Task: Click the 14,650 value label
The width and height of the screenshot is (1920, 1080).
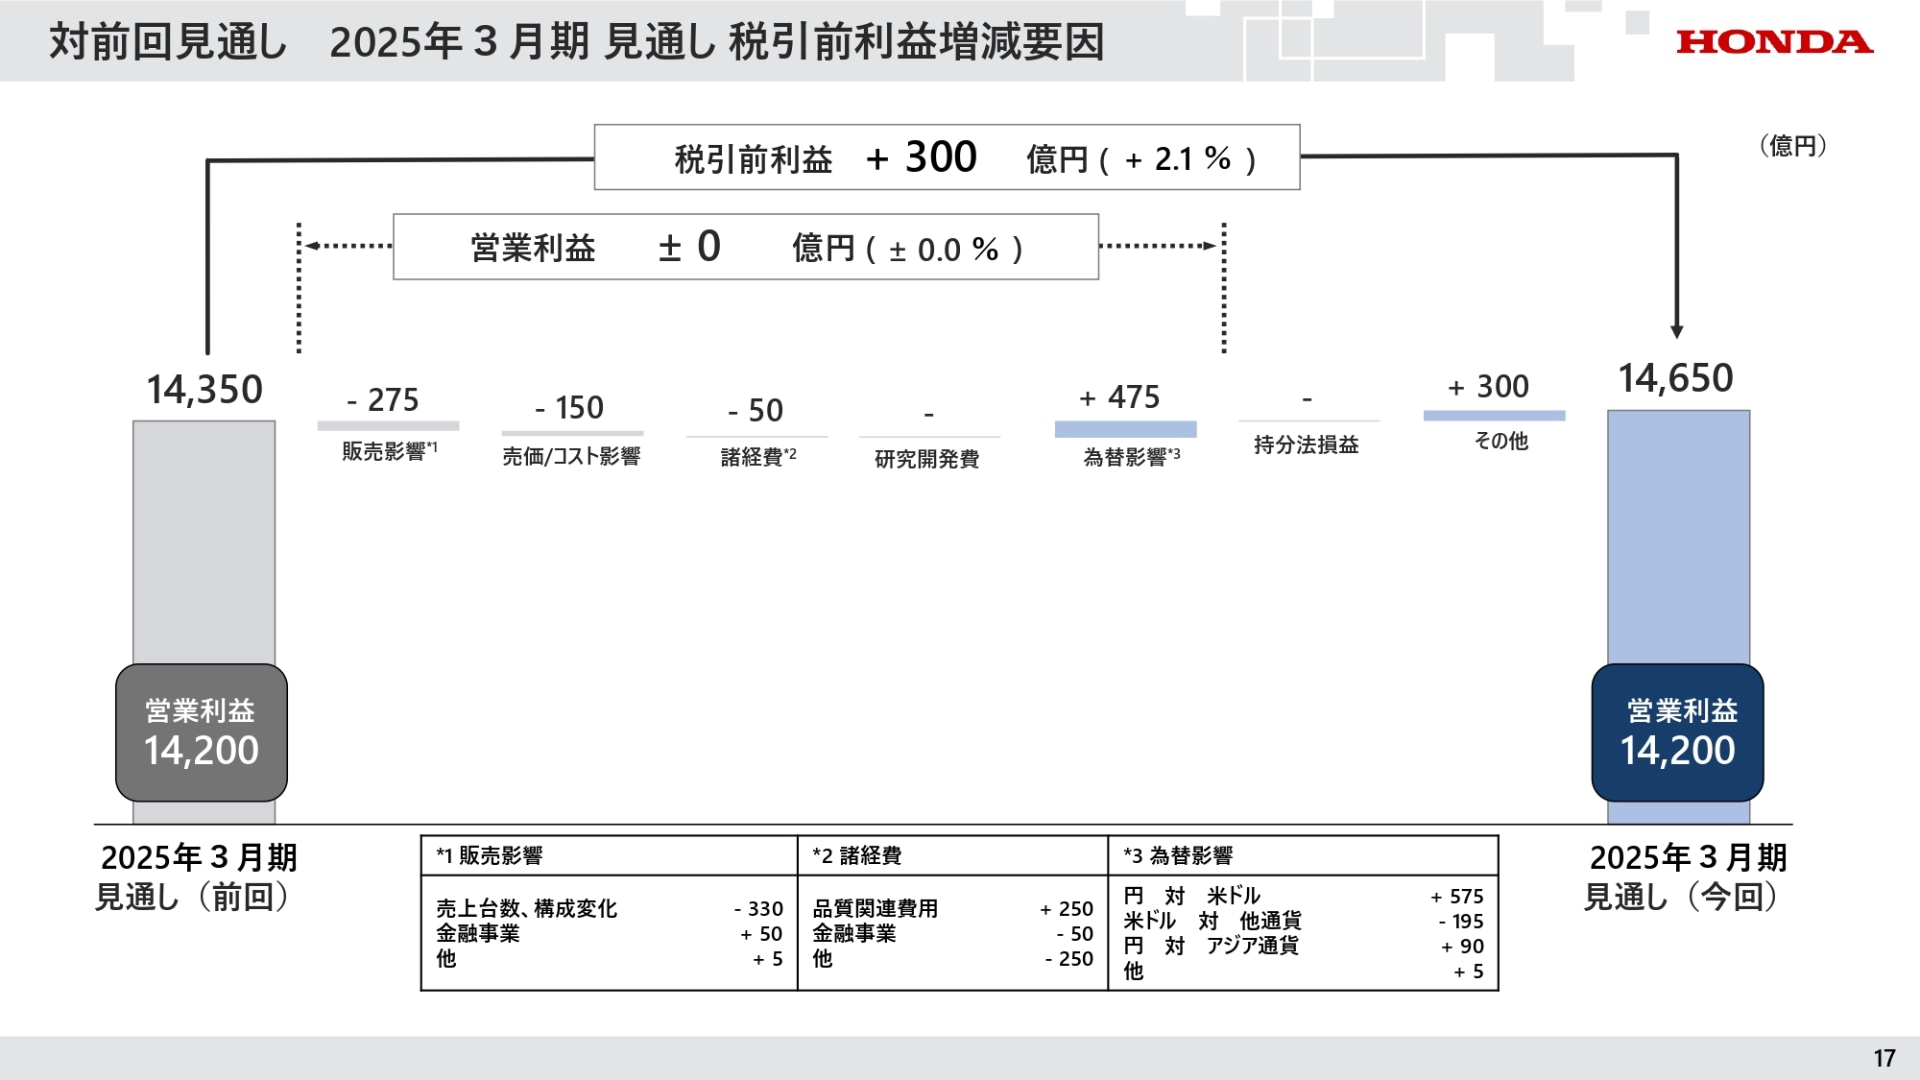Action: tap(1677, 378)
